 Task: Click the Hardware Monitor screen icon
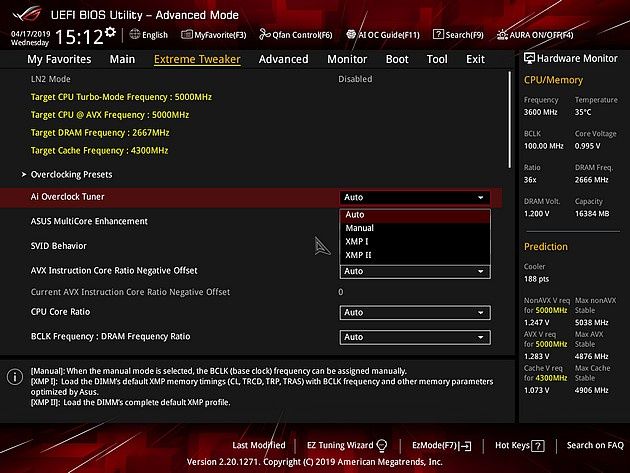[x=529, y=58]
